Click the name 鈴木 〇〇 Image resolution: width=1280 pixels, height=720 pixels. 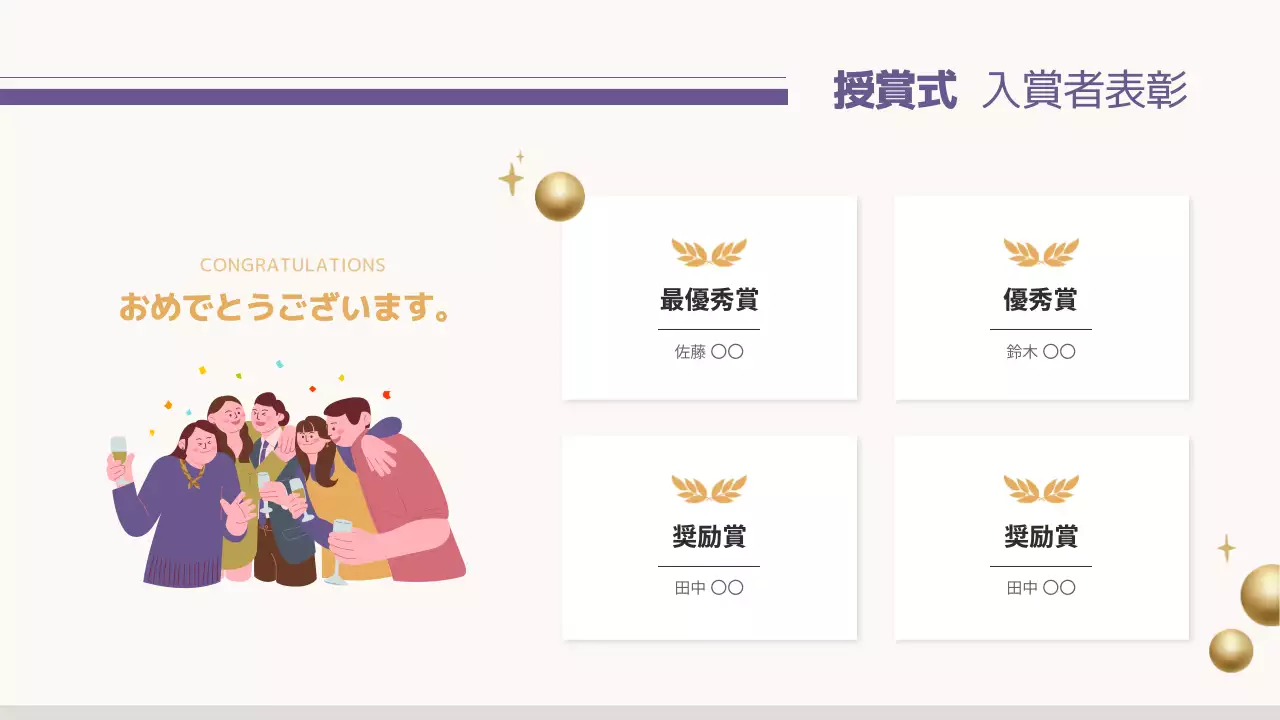tap(1041, 352)
